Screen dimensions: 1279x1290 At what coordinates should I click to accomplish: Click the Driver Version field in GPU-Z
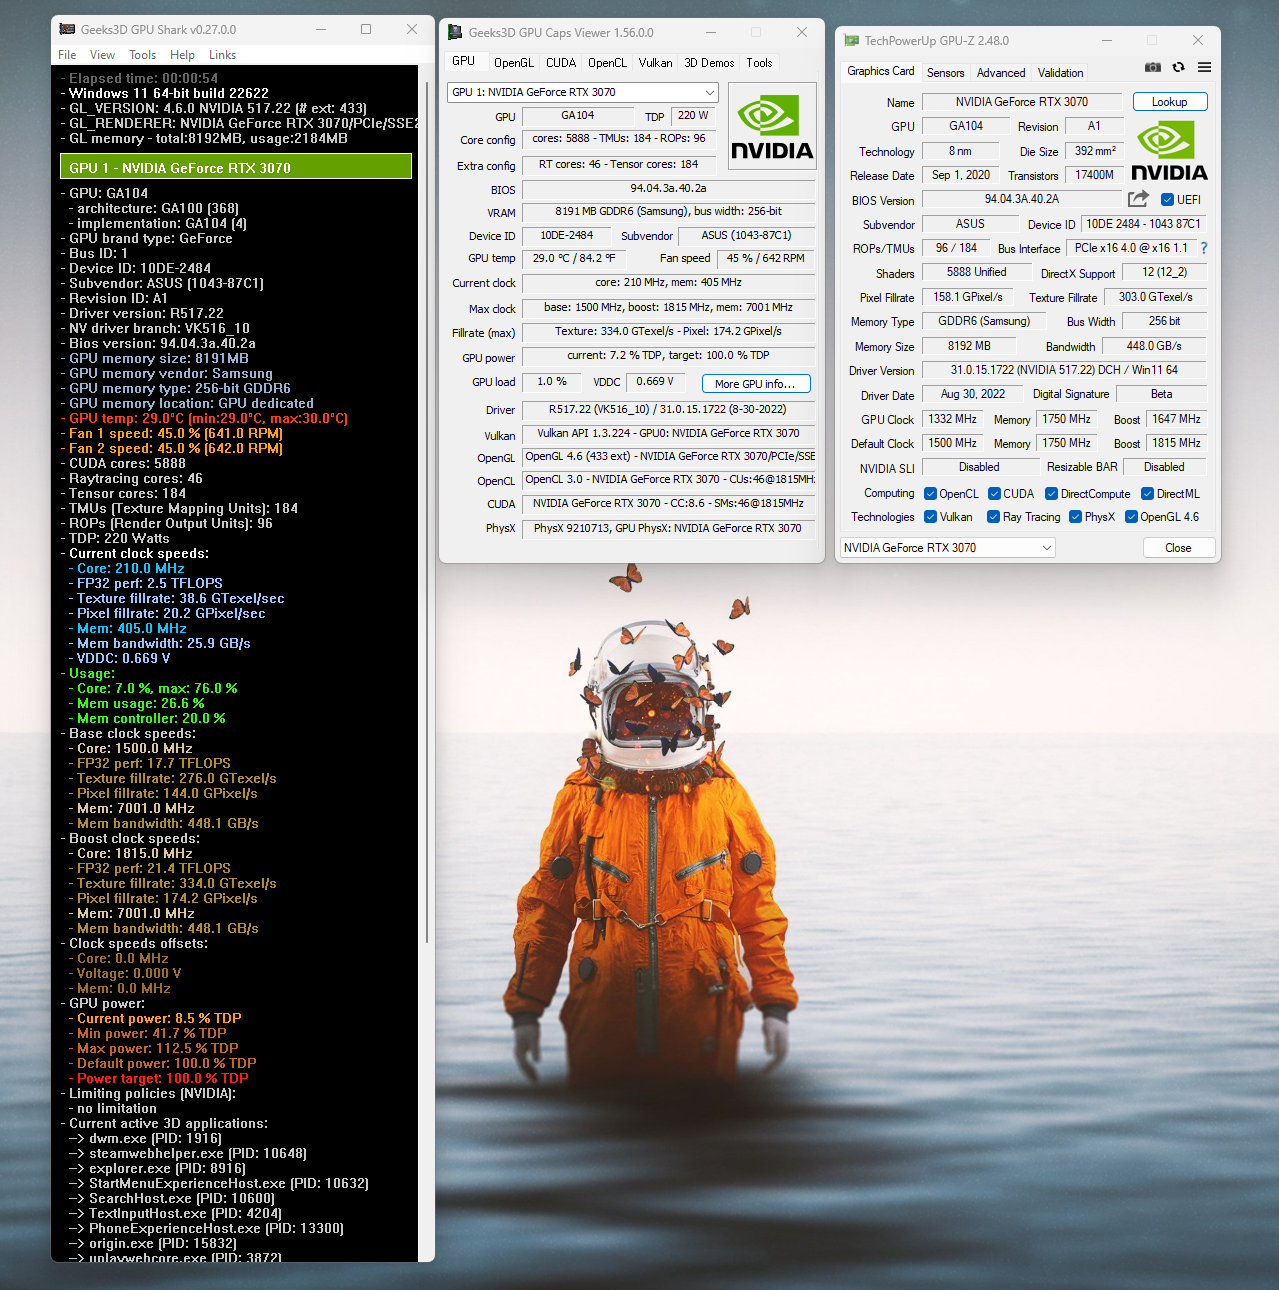pos(1064,370)
